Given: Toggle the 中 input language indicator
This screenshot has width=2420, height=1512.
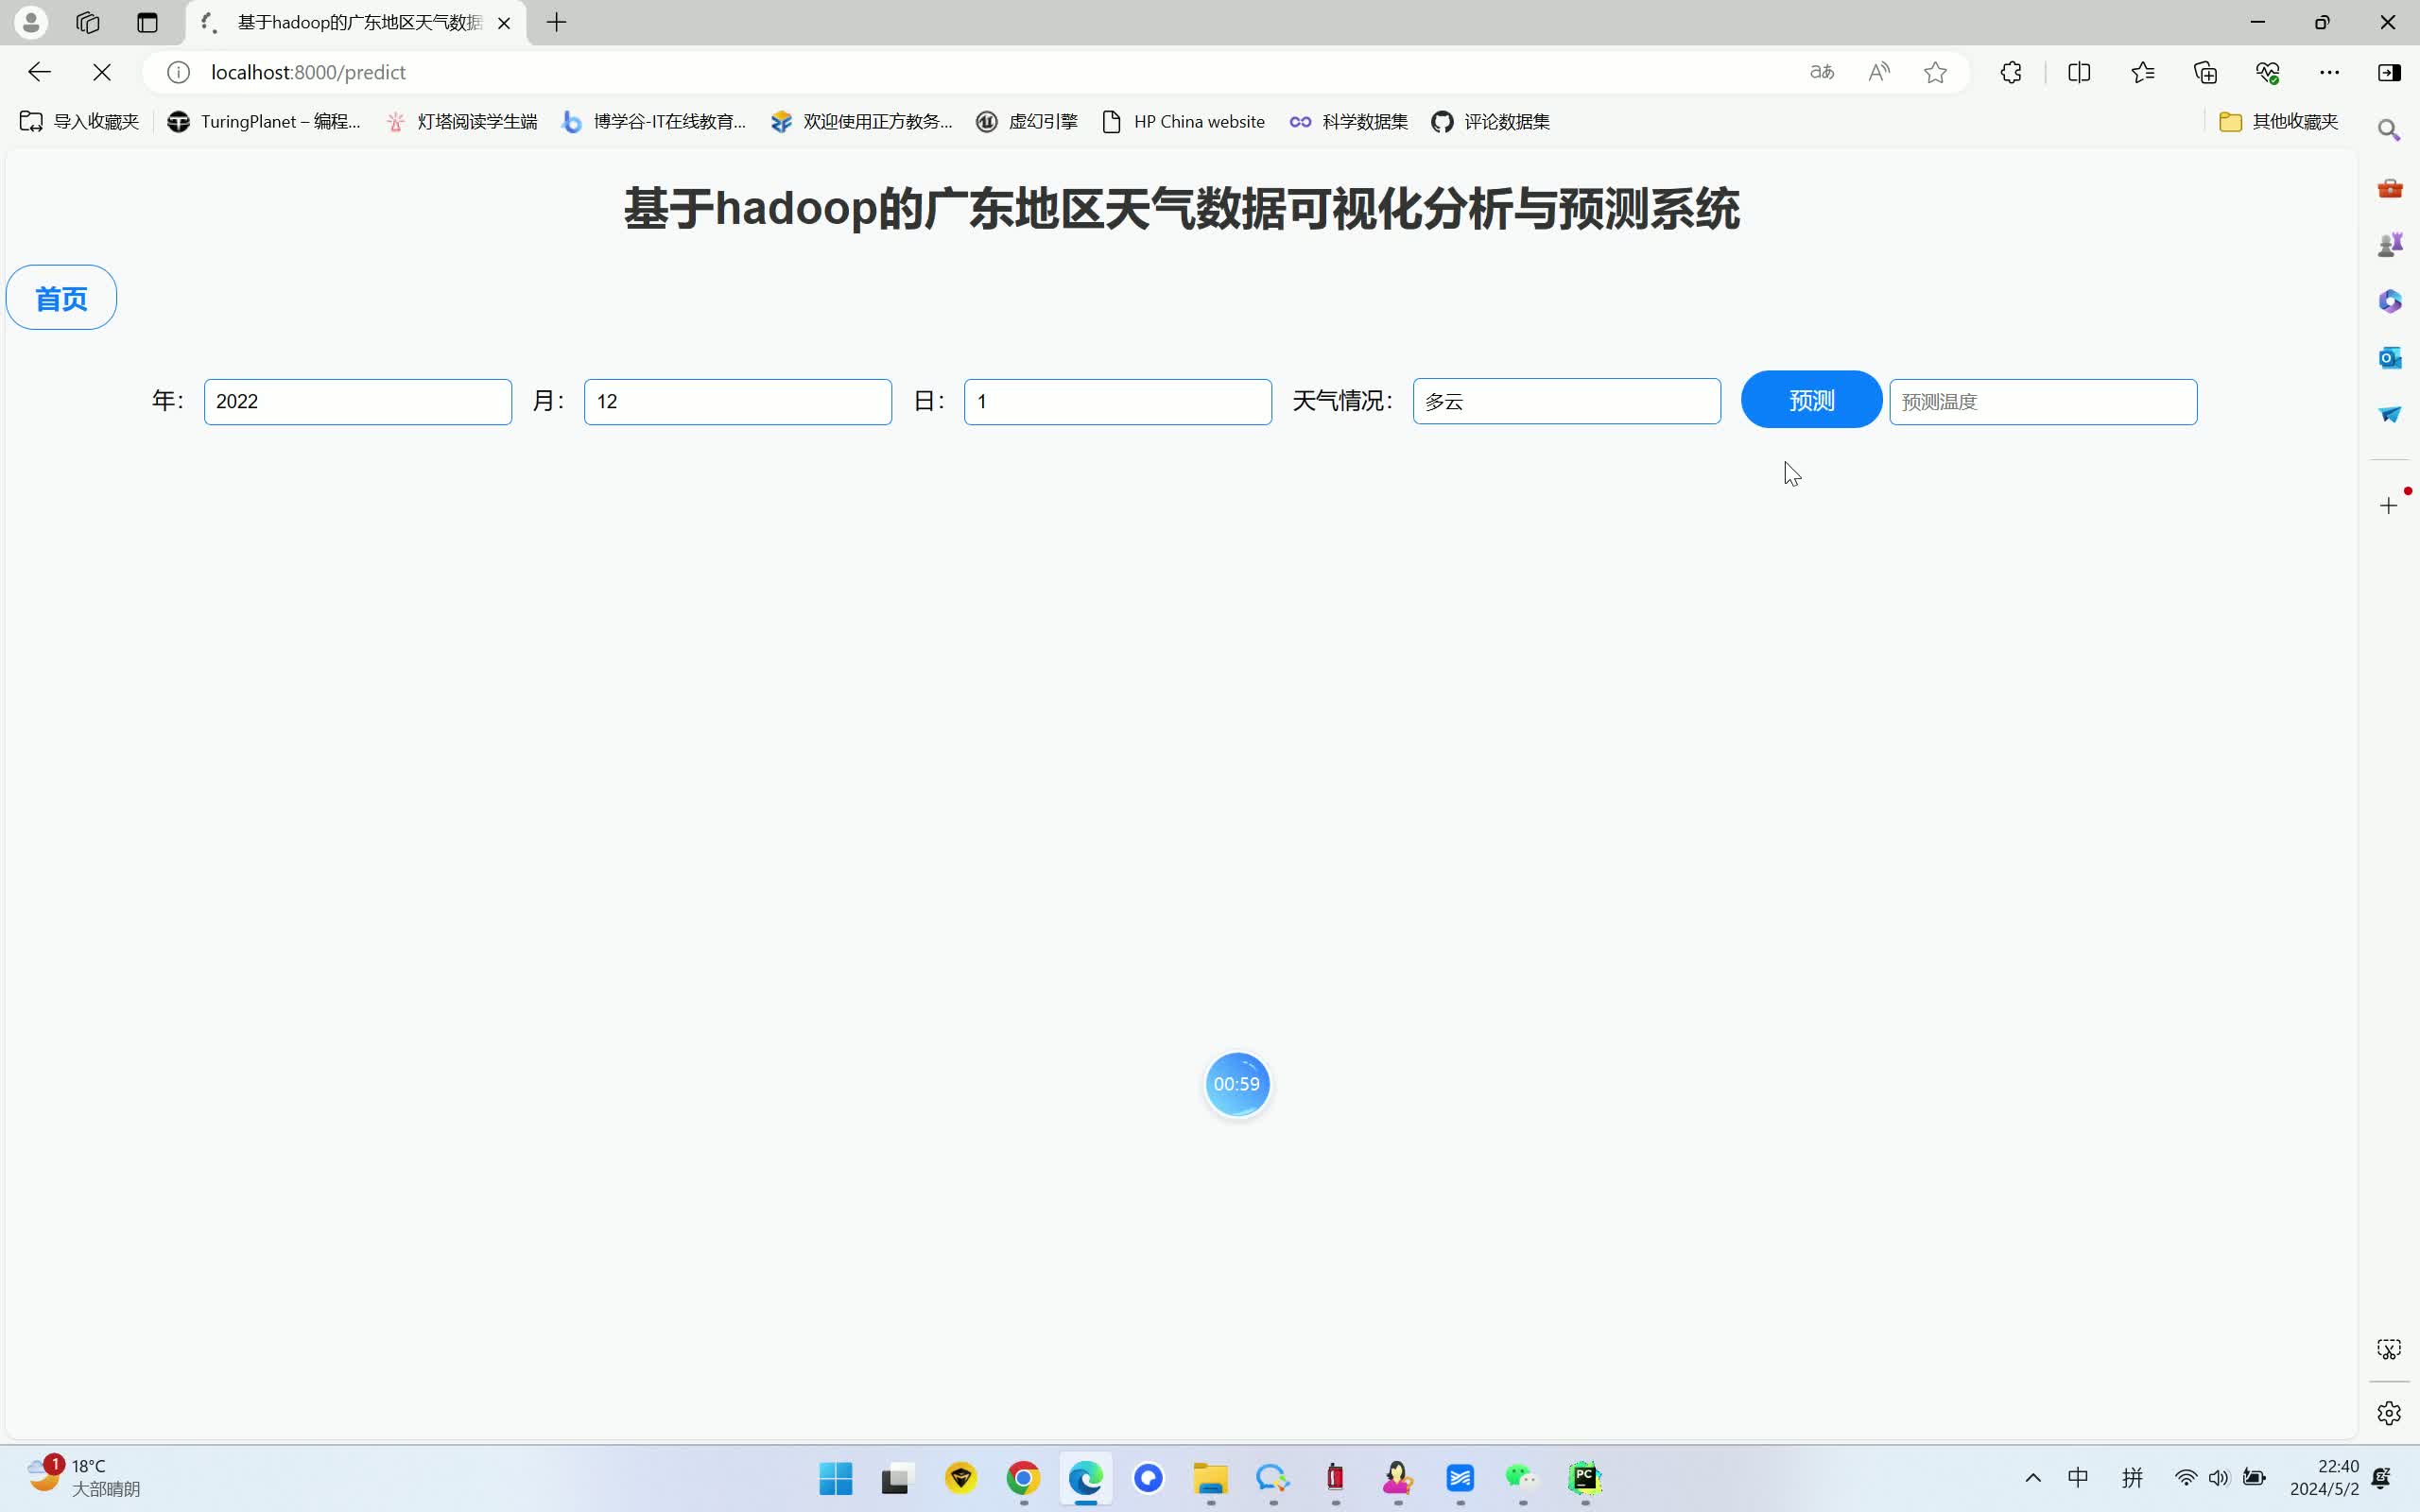Looking at the screenshot, I should pyautogui.click(x=2078, y=1478).
